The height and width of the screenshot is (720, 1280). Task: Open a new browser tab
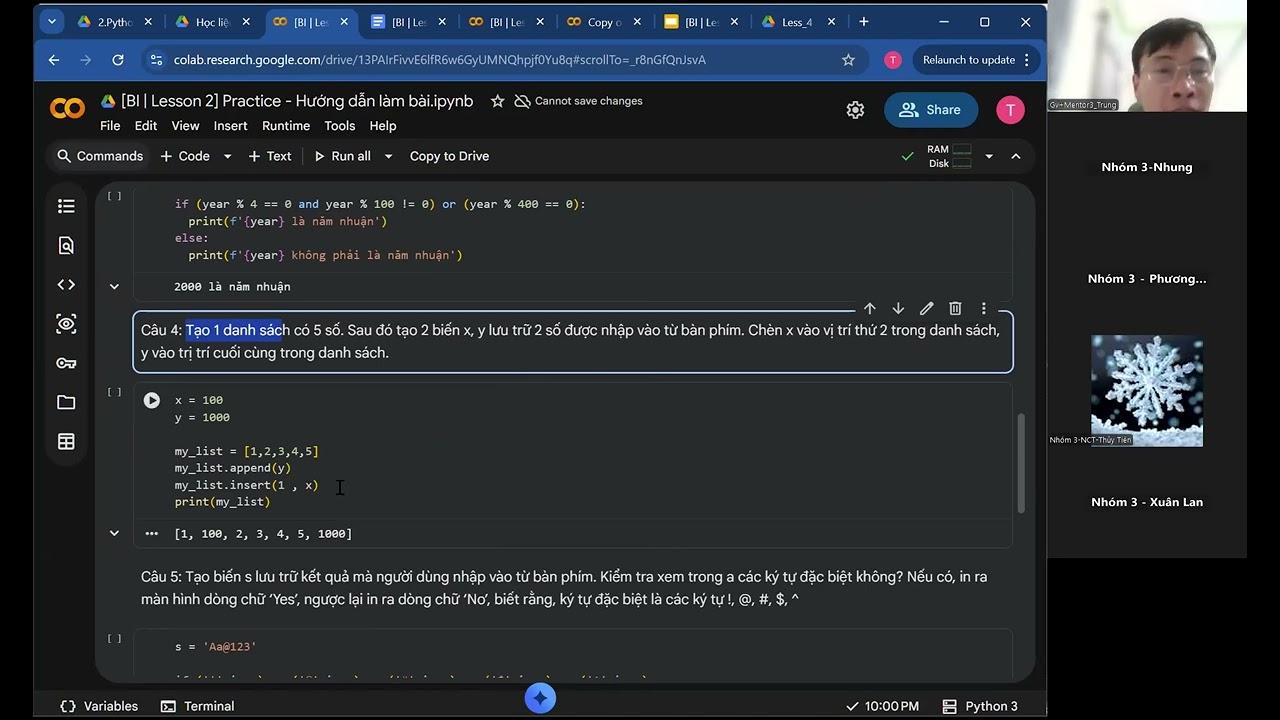click(x=863, y=22)
